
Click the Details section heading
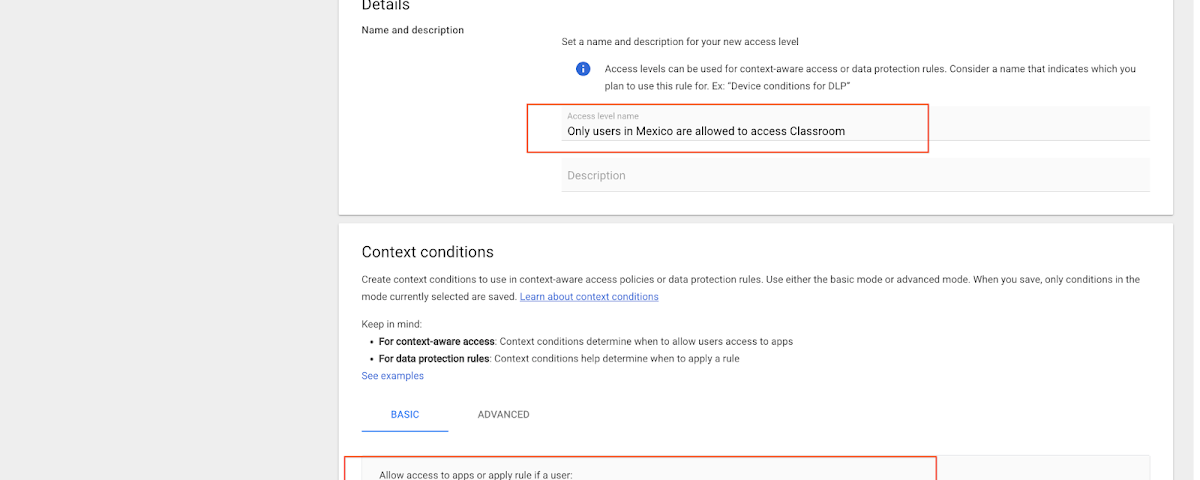386,6
